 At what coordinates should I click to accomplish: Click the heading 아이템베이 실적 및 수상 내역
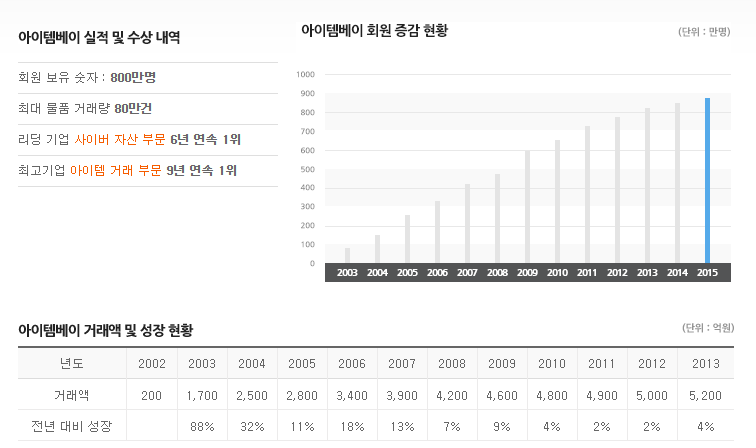point(99,37)
